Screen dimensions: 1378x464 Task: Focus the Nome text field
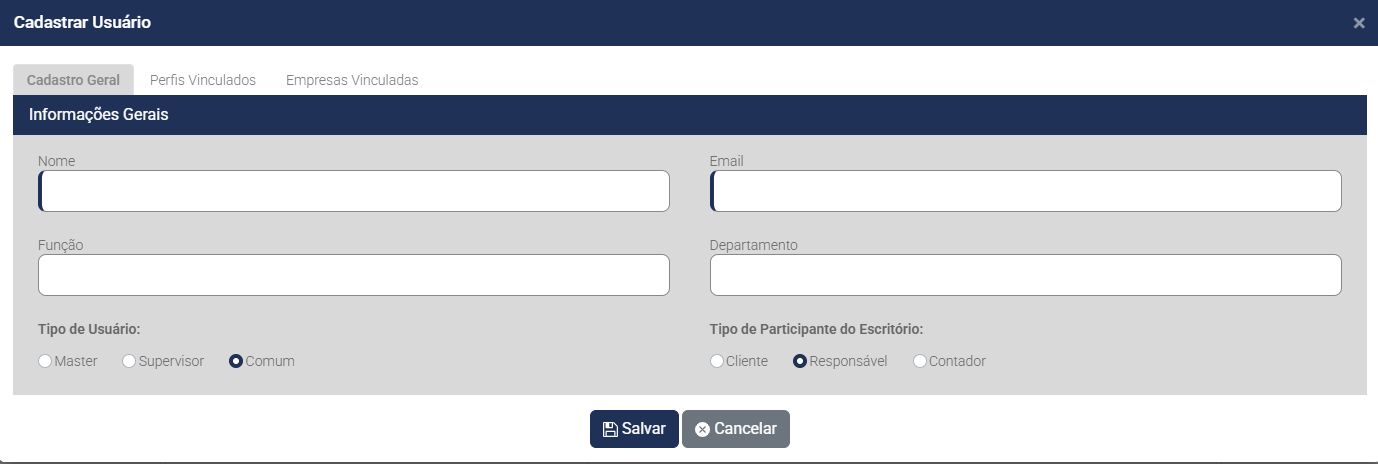[x=354, y=191]
